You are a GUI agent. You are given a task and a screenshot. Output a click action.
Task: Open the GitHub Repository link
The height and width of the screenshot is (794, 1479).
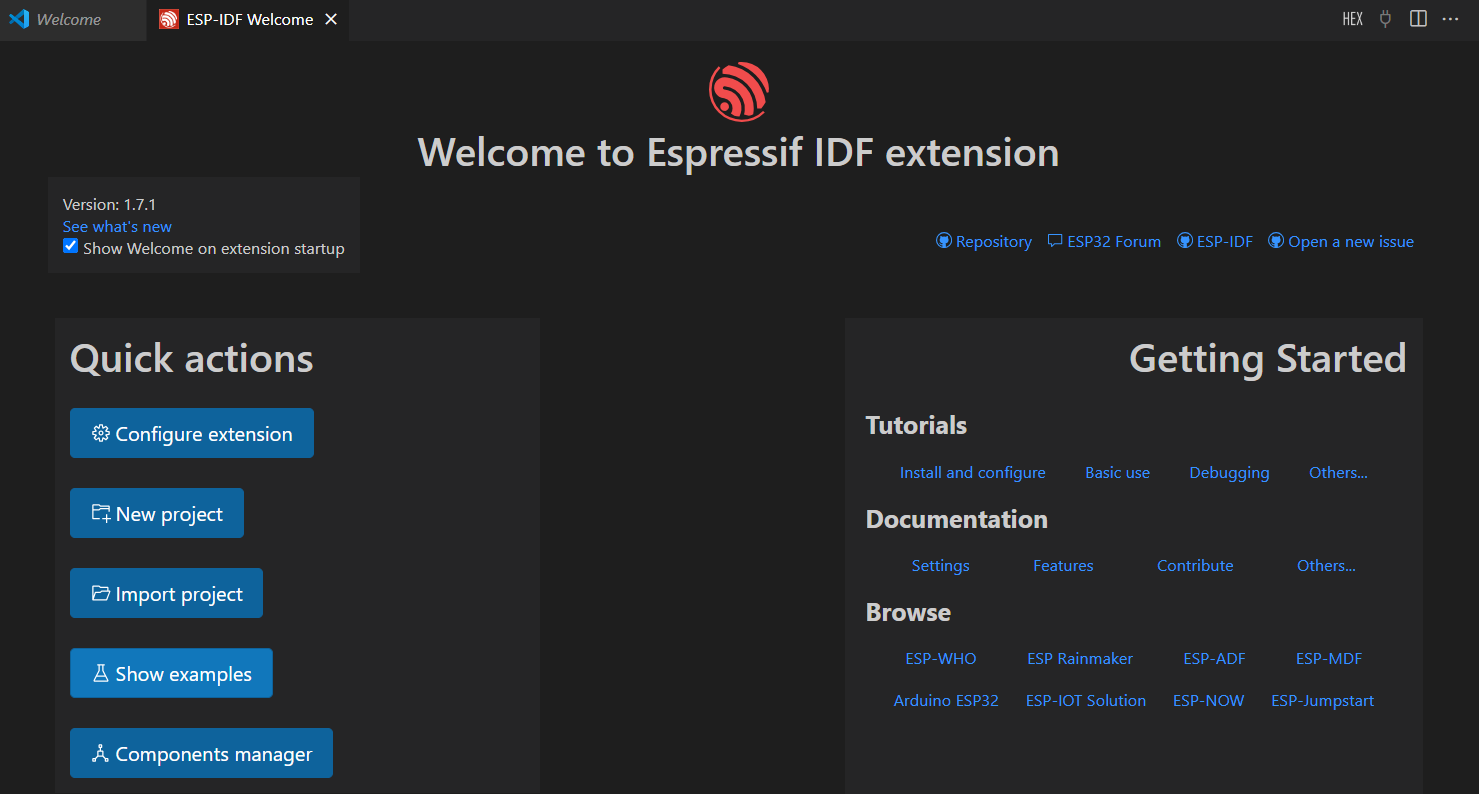pyautogui.click(x=984, y=241)
